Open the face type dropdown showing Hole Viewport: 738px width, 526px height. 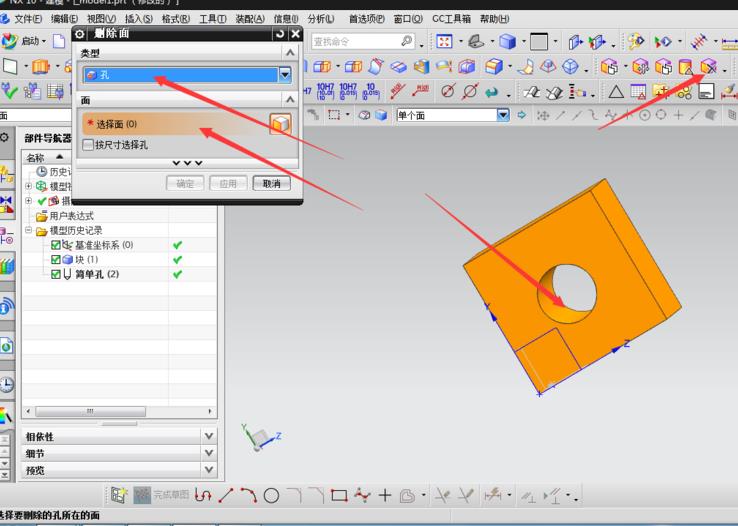pos(285,75)
